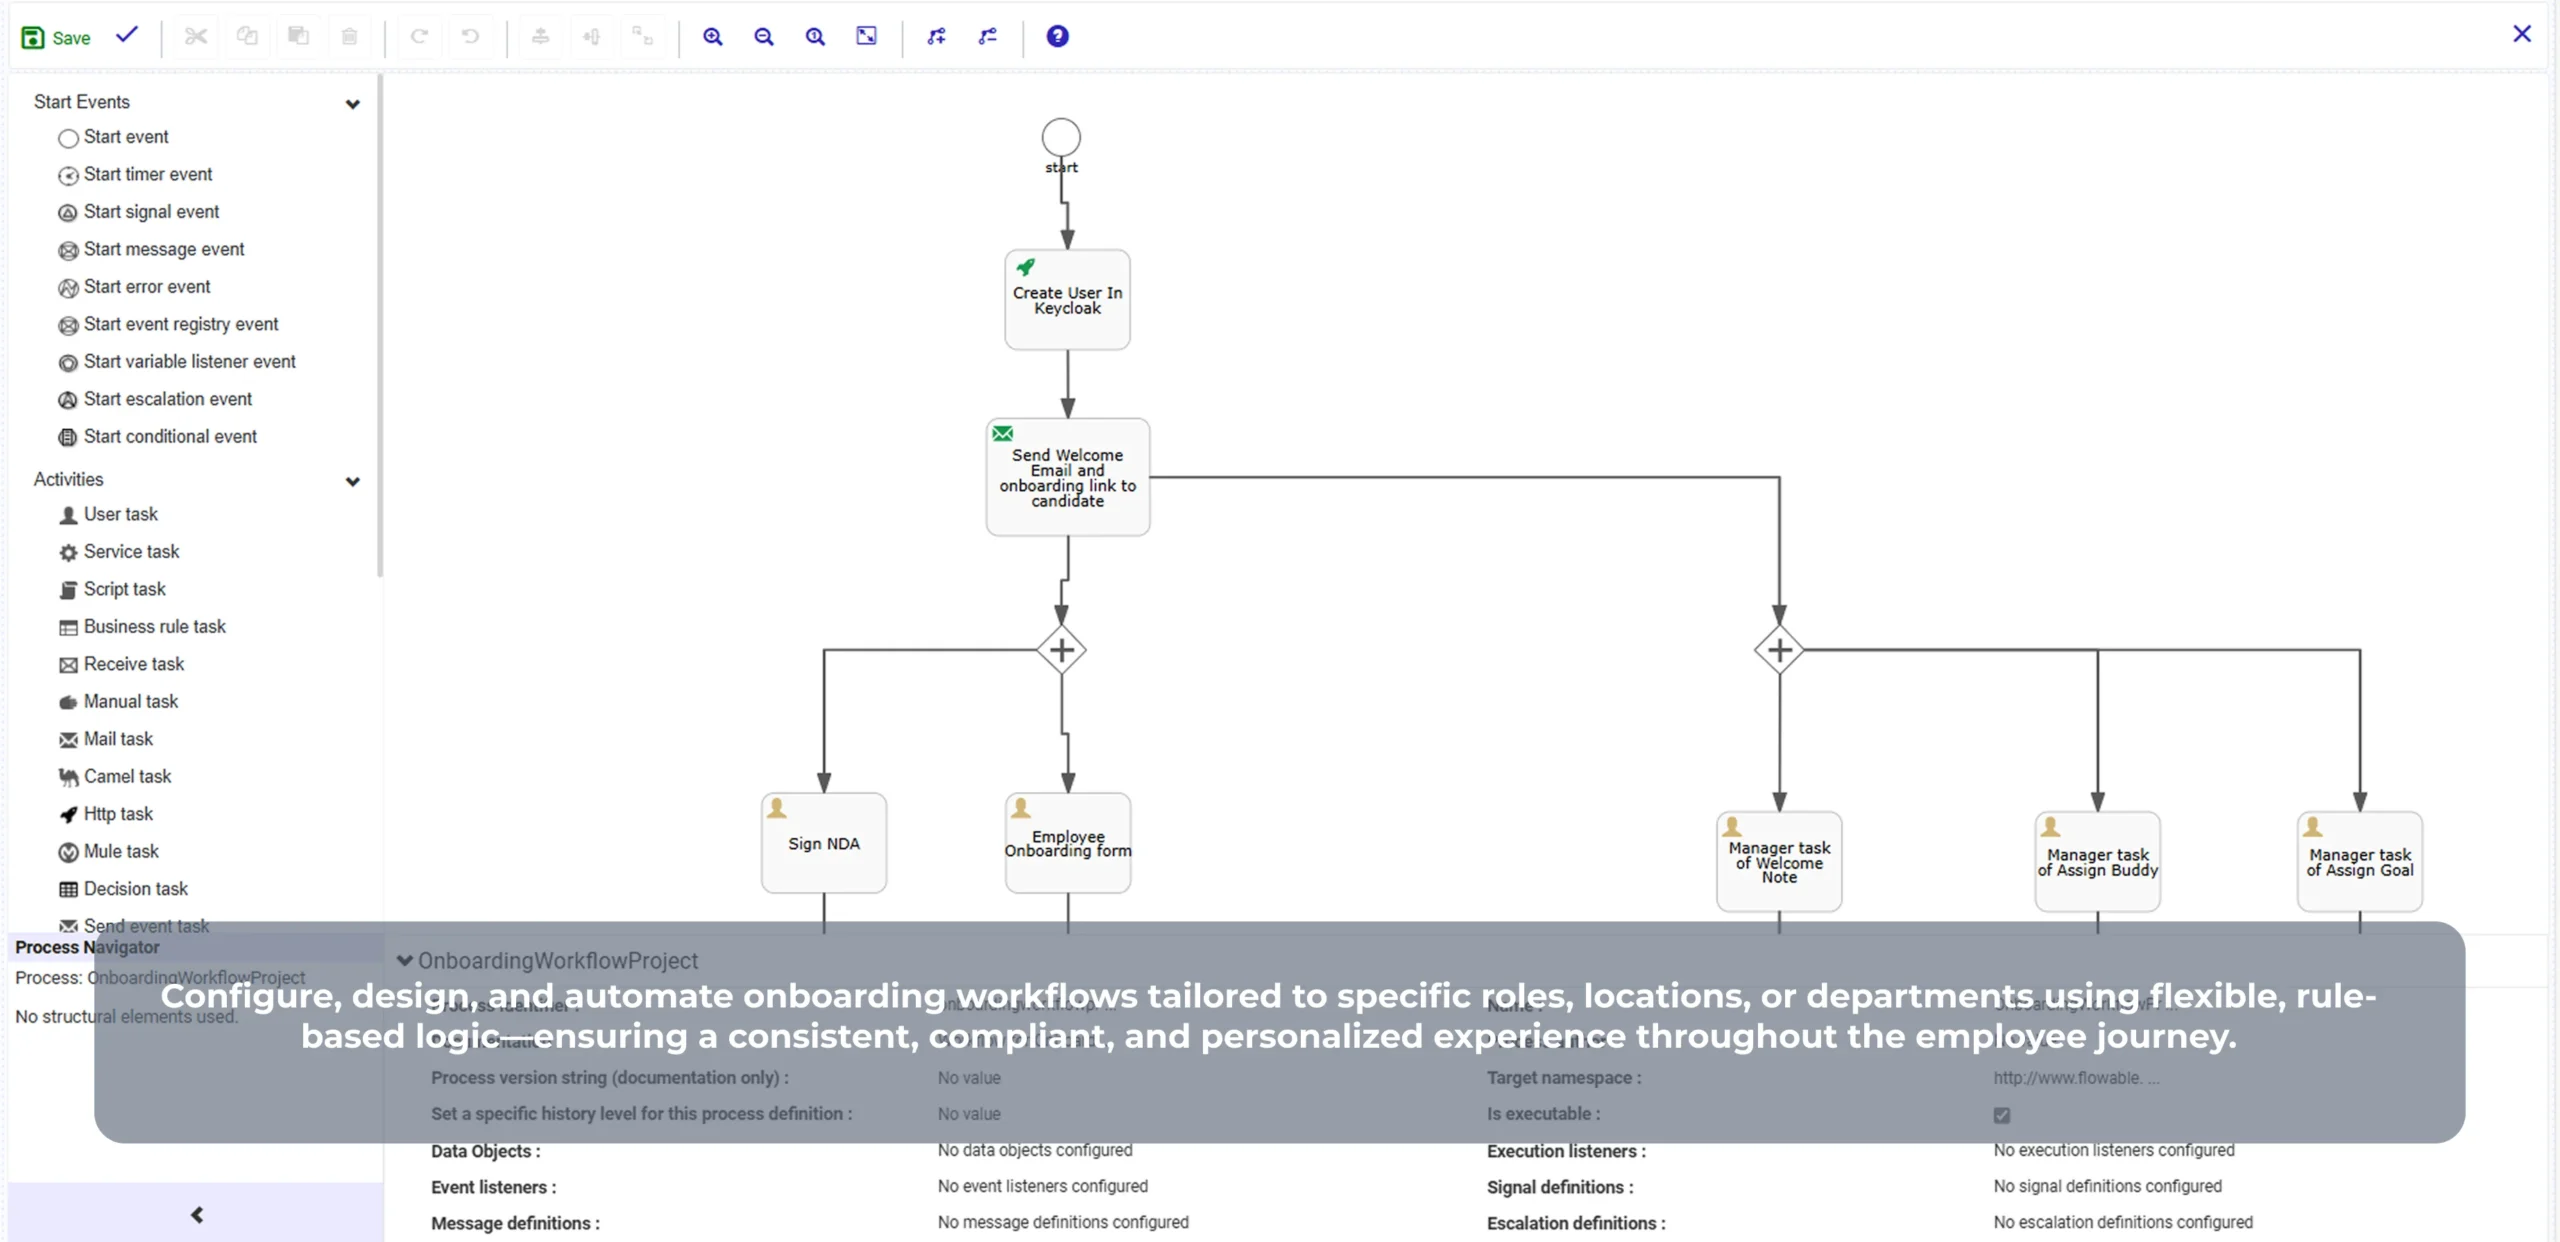Image resolution: width=2560 pixels, height=1242 pixels.
Task: Select Start signal event palette item
Action: click(x=138, y=212)
